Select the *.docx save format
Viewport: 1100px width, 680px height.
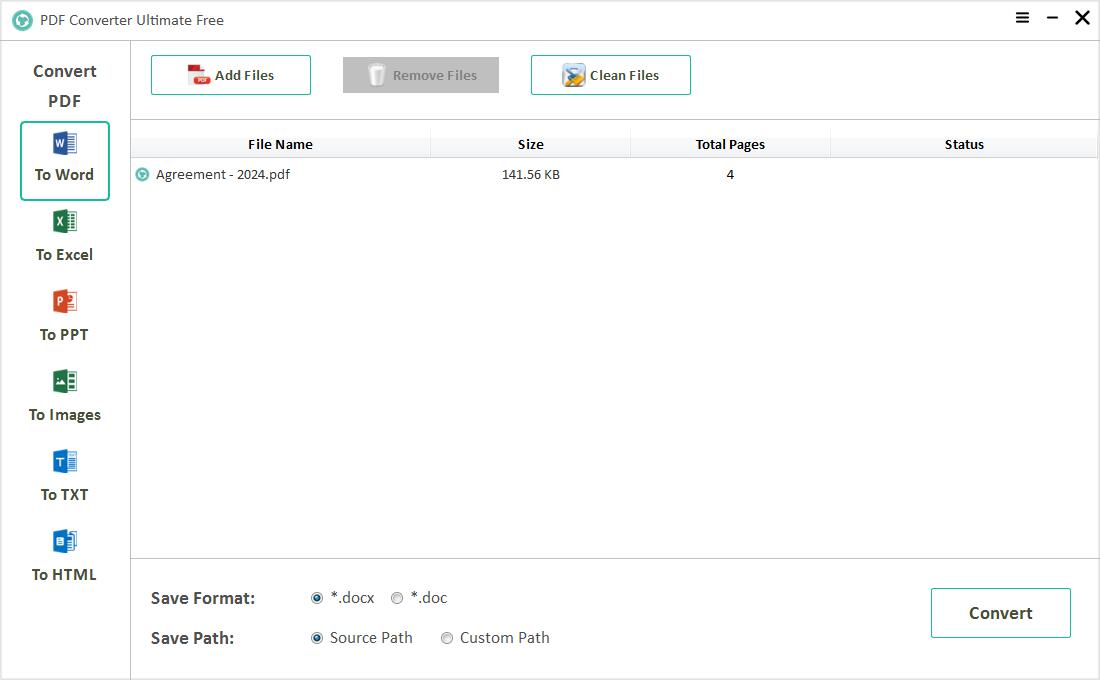coord(316,597)
